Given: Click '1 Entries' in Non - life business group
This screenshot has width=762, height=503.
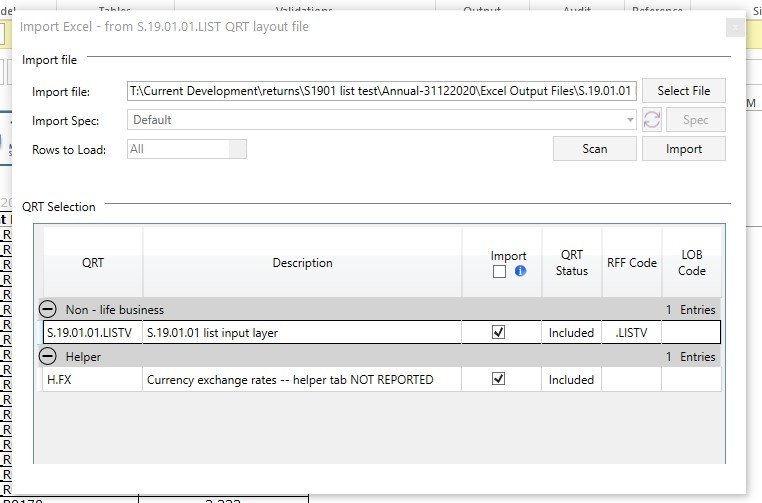Looking at the screenshot, I should pyautogui.click(x=691, y=309).
